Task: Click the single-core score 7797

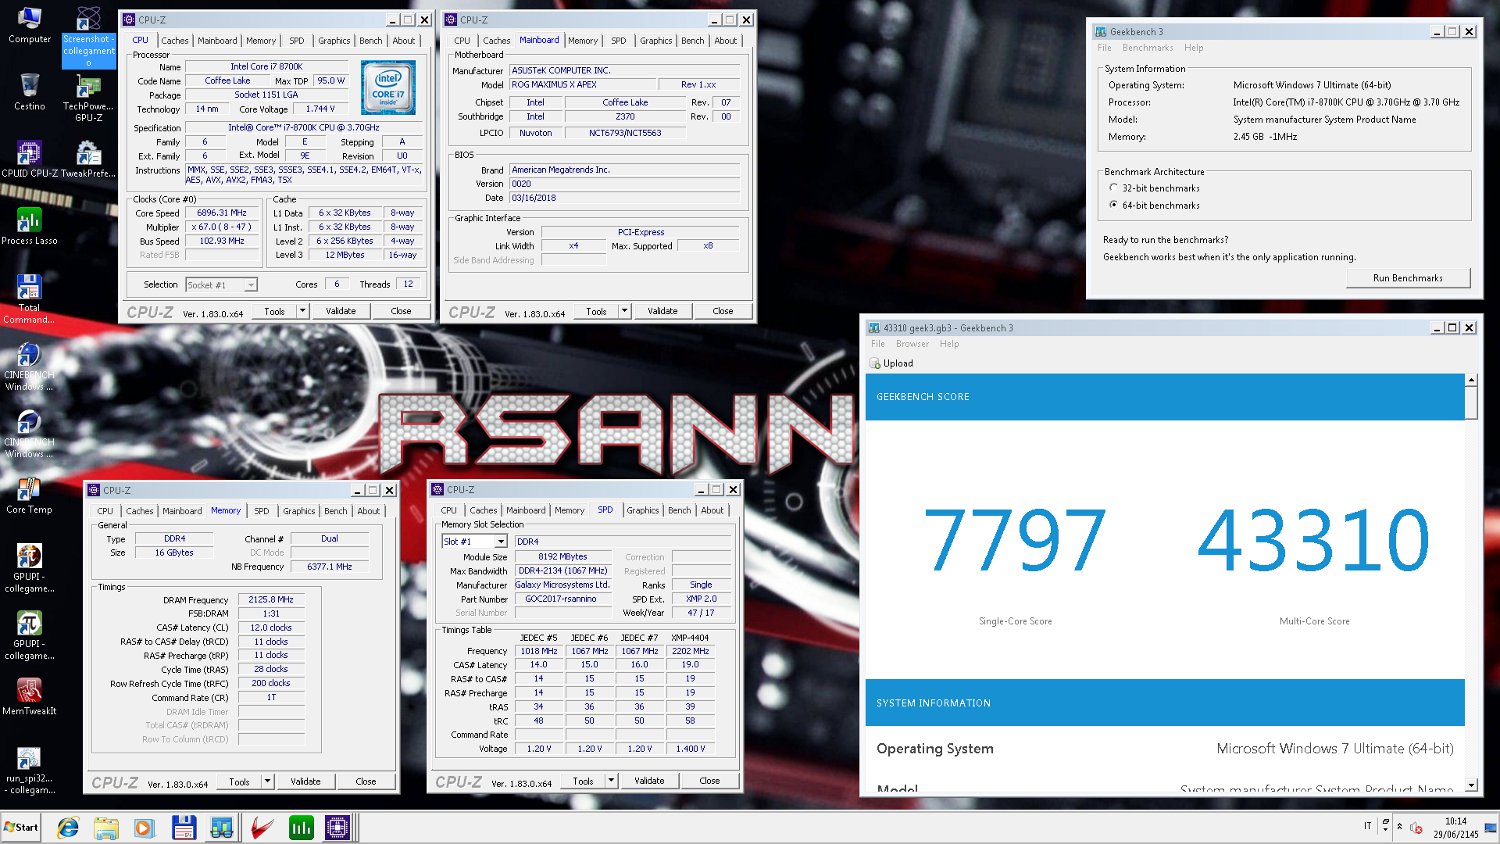Action: [x=1014, y=540]
